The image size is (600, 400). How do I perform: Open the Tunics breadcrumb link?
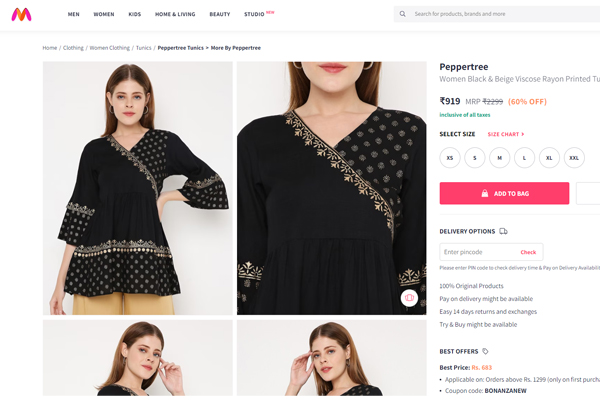pyautogui.click(x=144, y=48)
